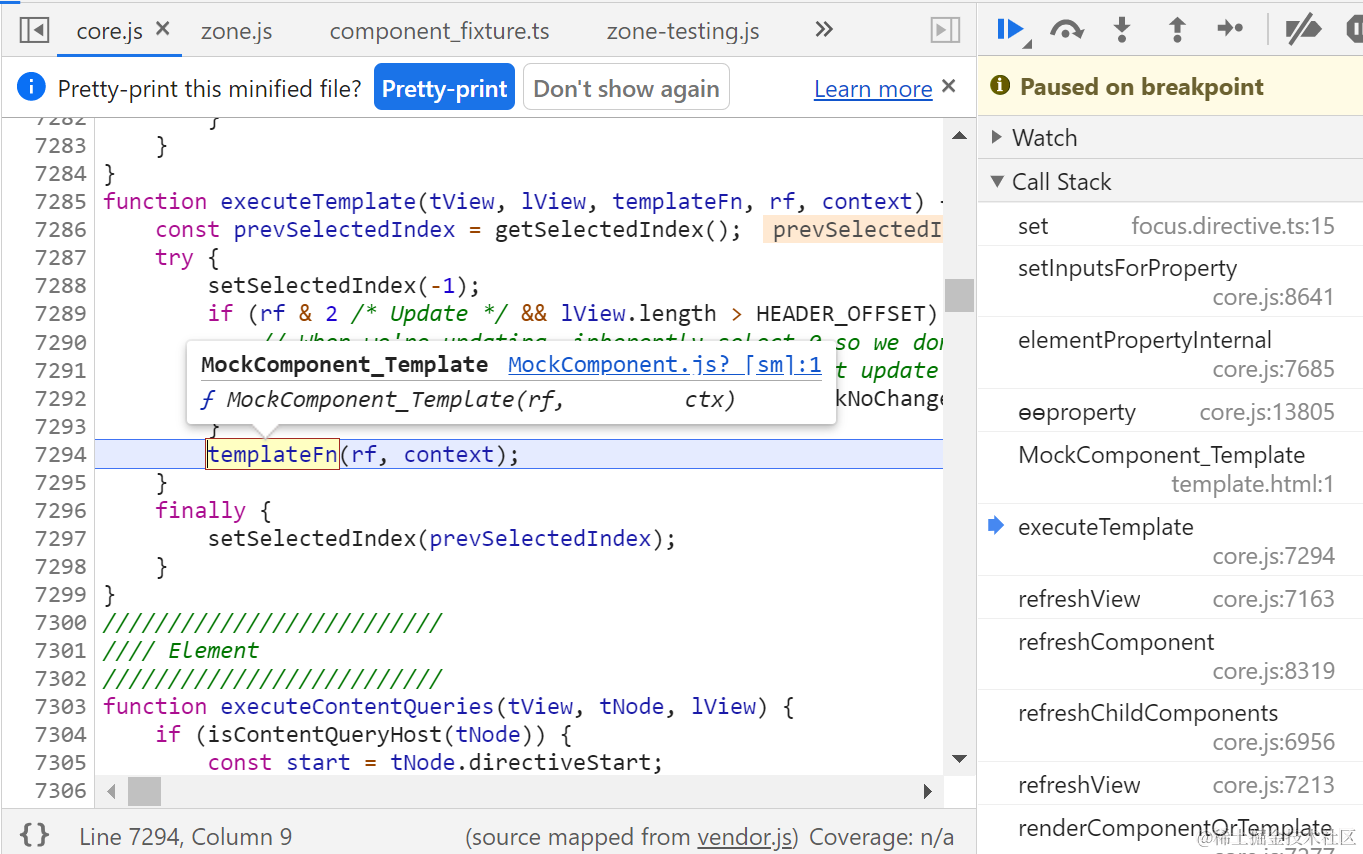The width and height of the screenshot is (1363, 854).
Task: Click the vertical scrollbar up arrow
Action: 959,135
